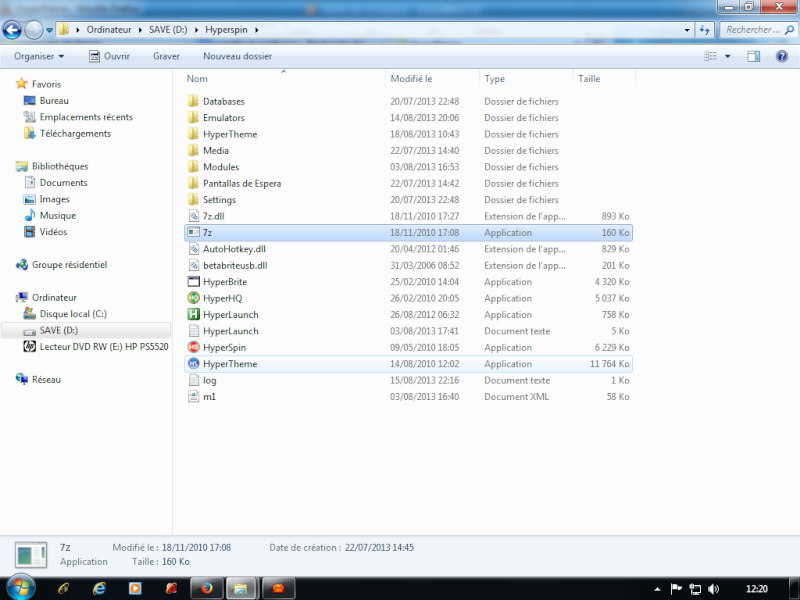The image size is (800, 600).
Task: Click SAVE (D:) in the address bar
Action: [x=168, y=30]
